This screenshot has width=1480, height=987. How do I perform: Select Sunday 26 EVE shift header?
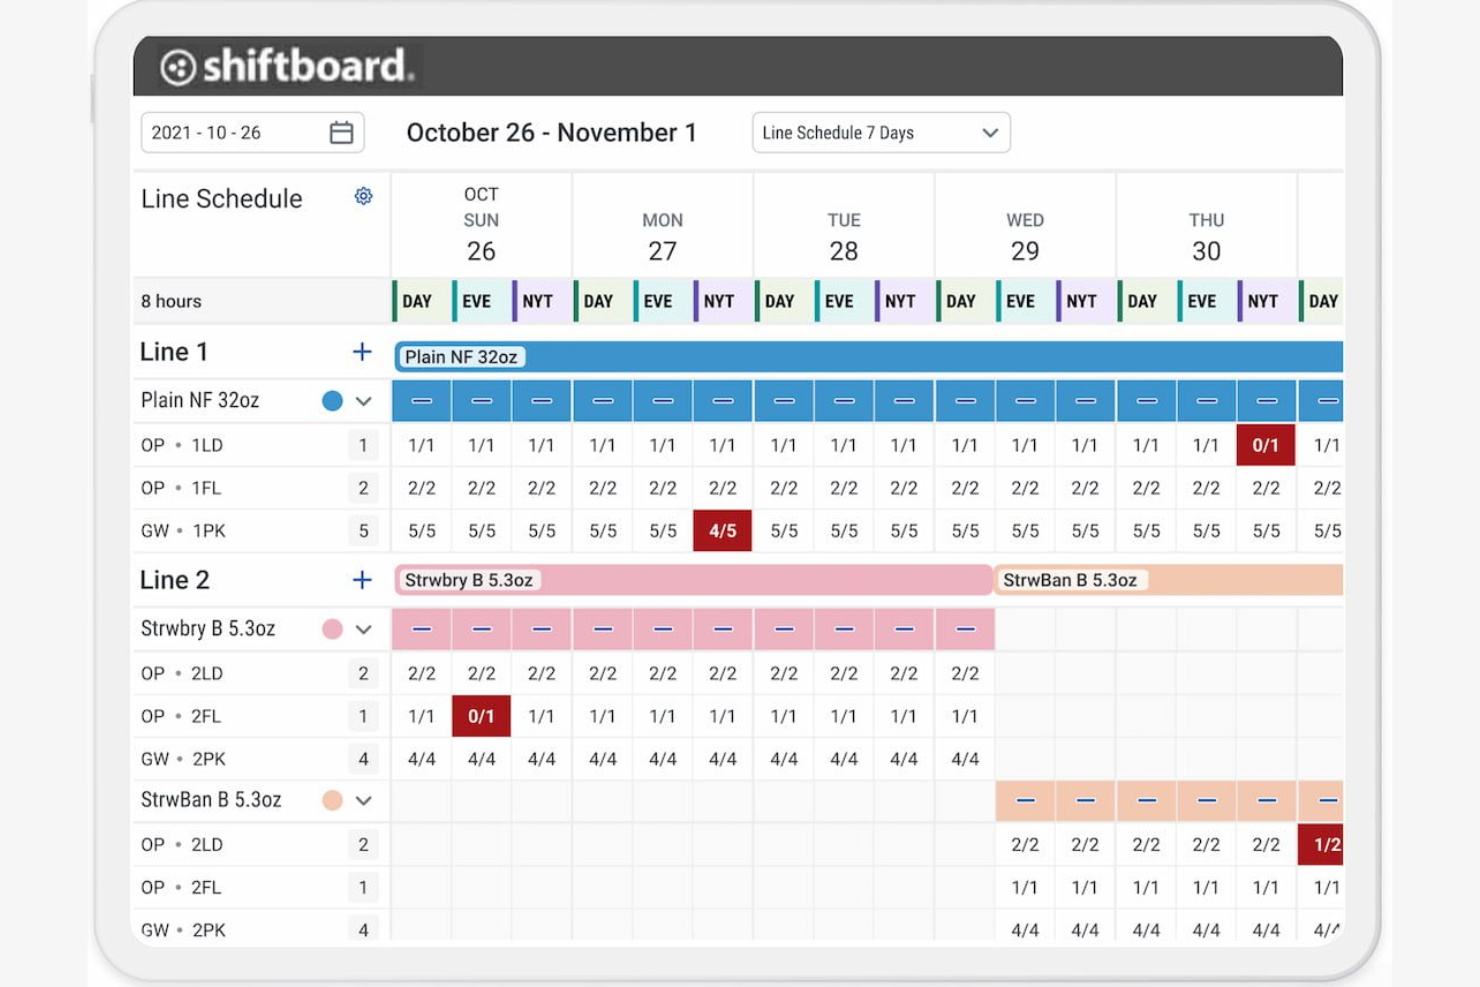pyautogui.click(x=481, y=301)
